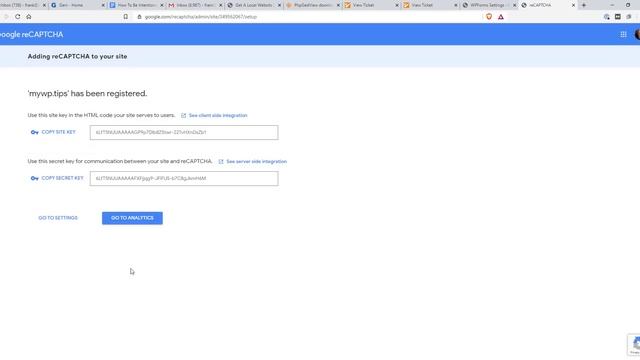Close the Gmail Inbox tab
This screenshot has width=640, height=360.
[221, 5]
